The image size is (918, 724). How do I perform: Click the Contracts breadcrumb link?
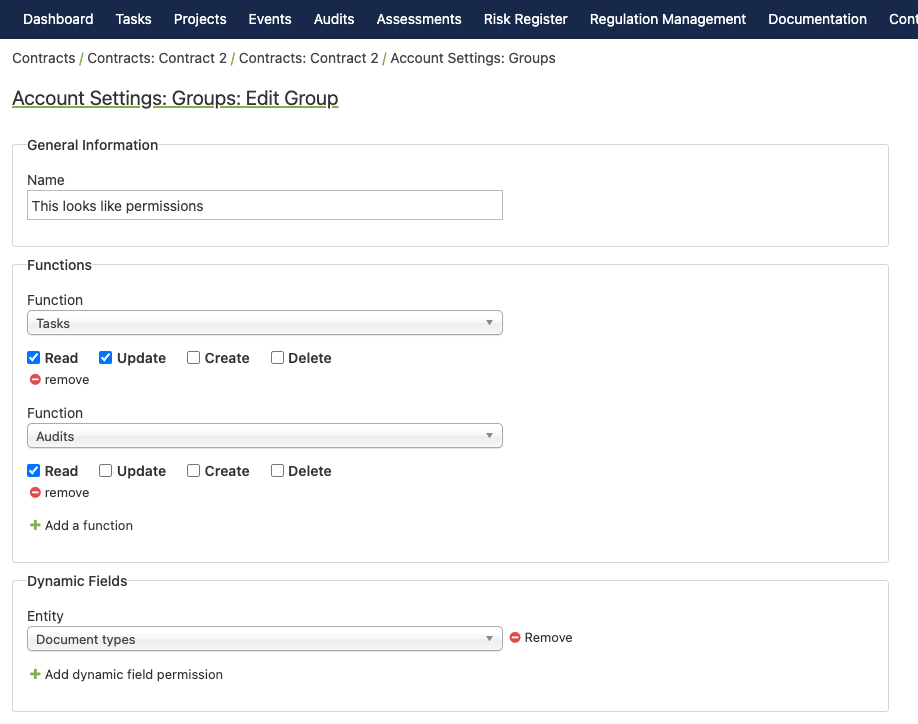point(44,58)
